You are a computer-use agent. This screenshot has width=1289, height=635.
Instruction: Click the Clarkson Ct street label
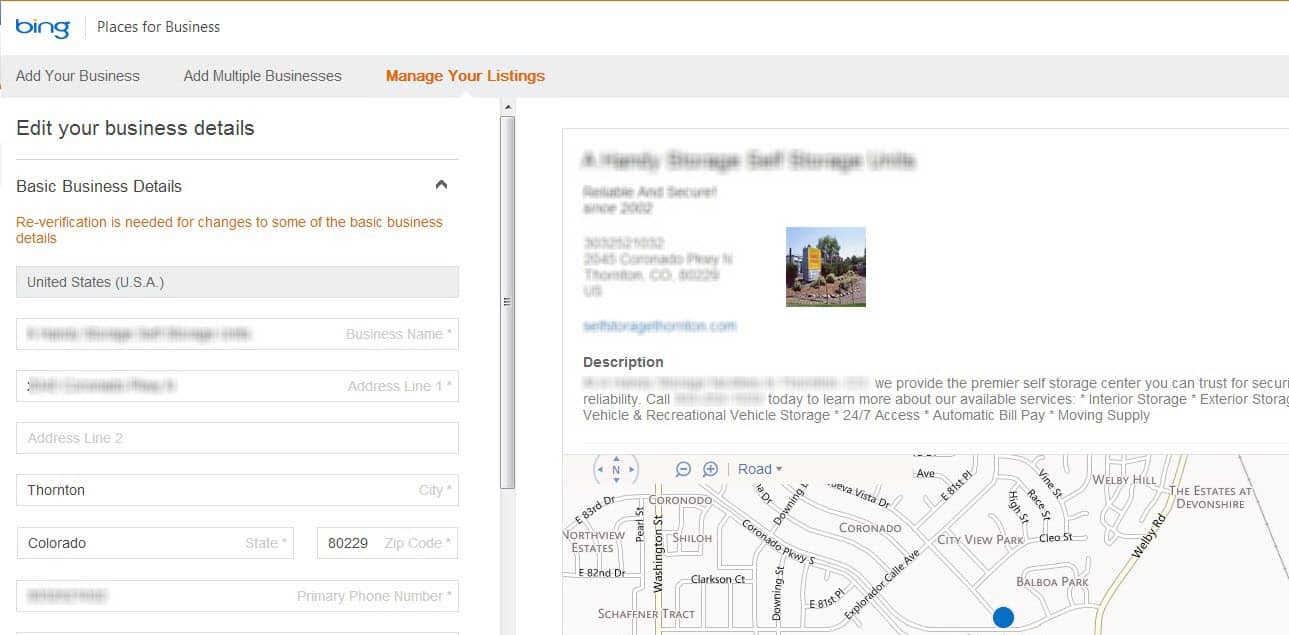point(718,579)
